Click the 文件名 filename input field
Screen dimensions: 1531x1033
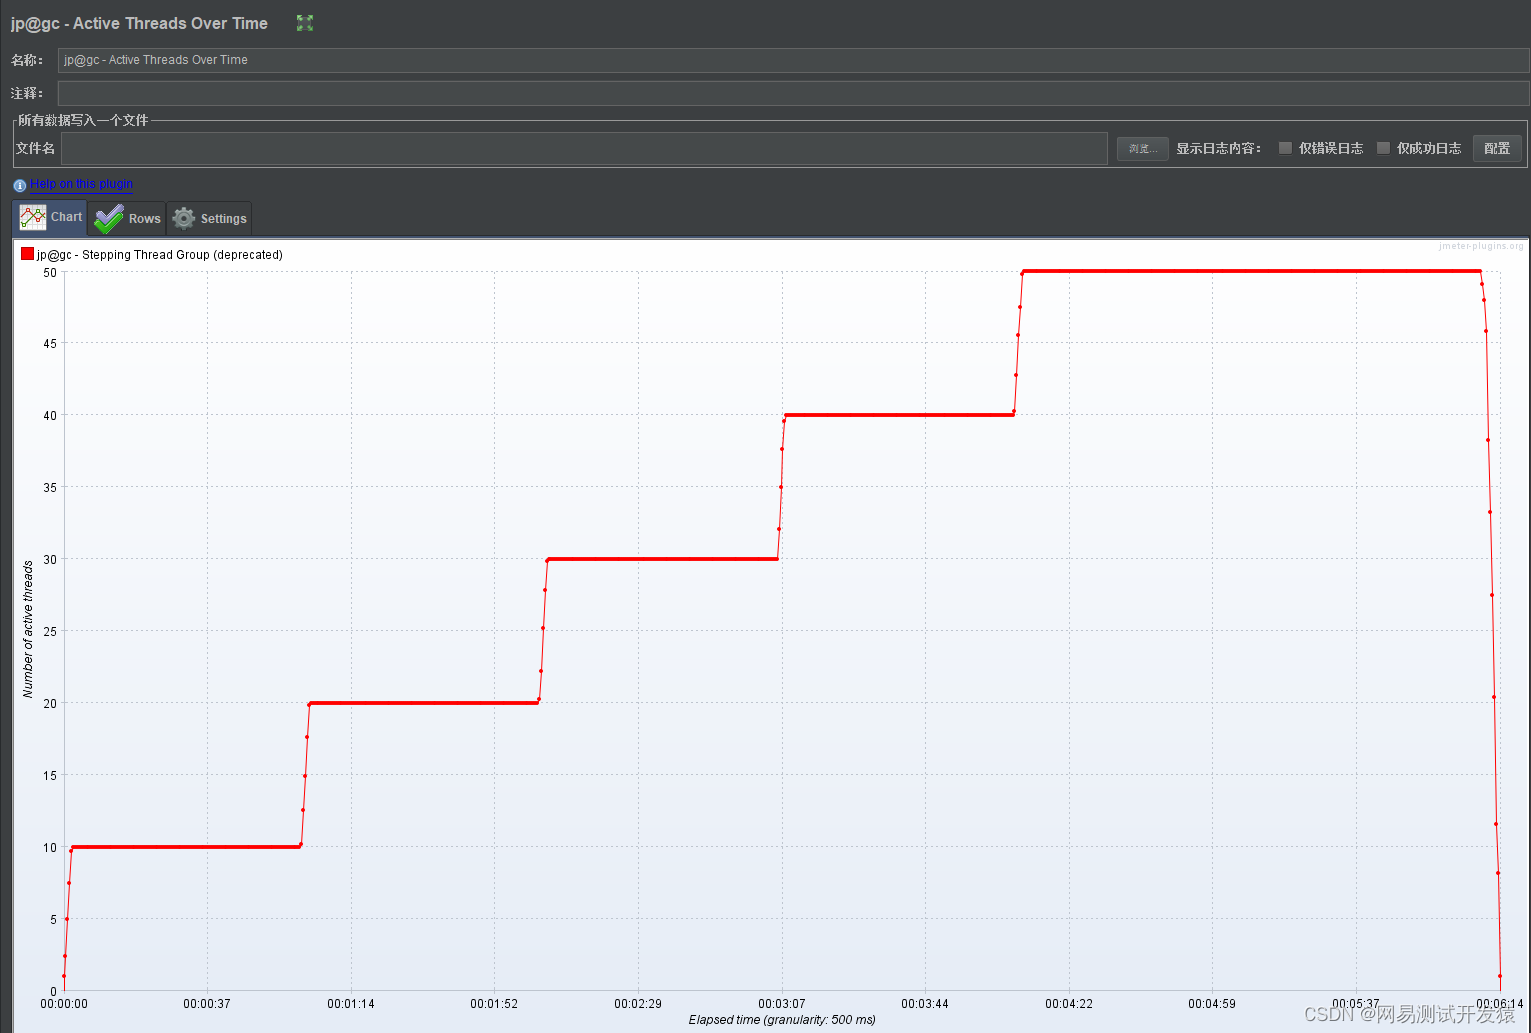[584, 148]
